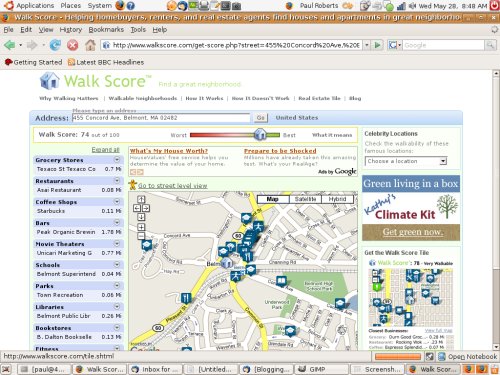Click the Go button beside address
Viewport: 500px width, 375px height.
coord(261,118)
